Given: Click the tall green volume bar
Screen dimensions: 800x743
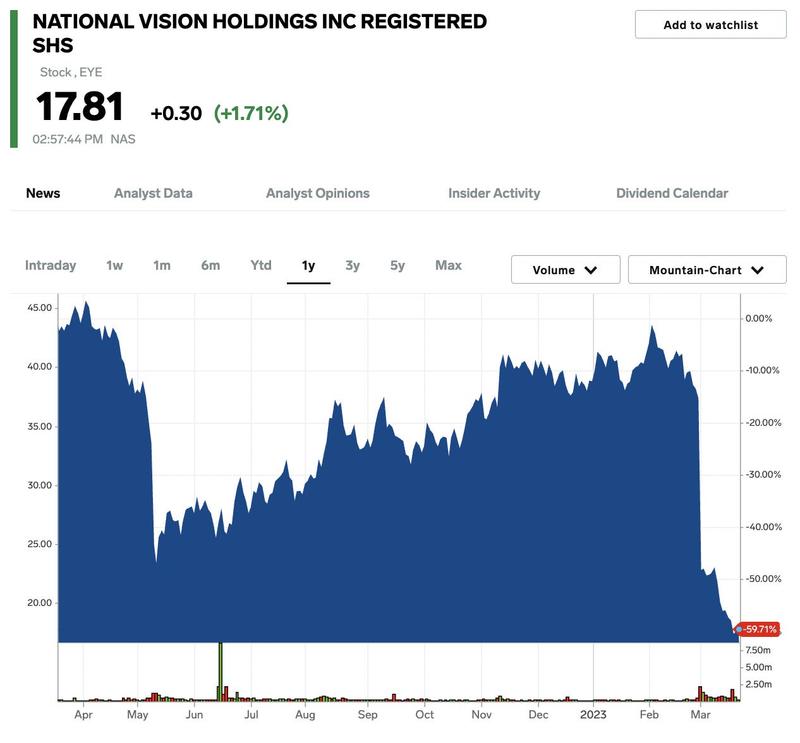Looking at the screenshot, I should (x=221, y=672).
